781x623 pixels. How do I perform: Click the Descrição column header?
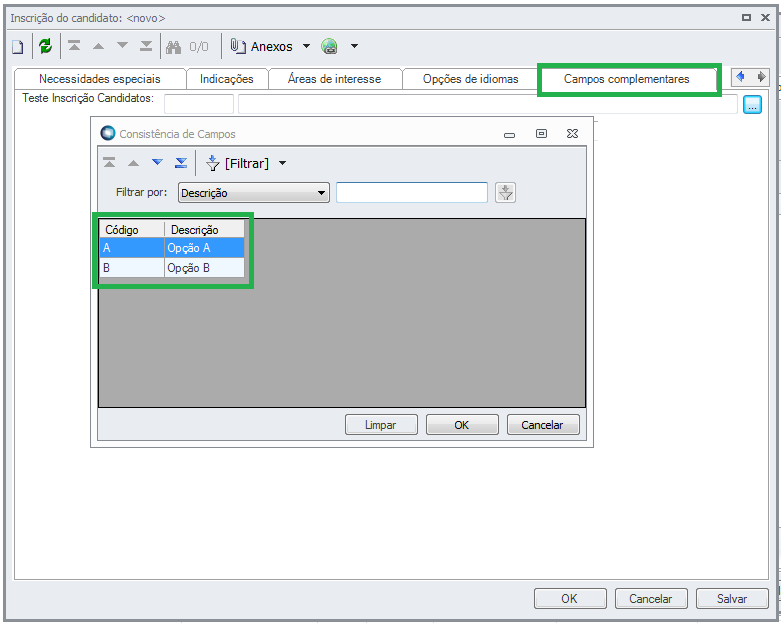pos(204,230)
